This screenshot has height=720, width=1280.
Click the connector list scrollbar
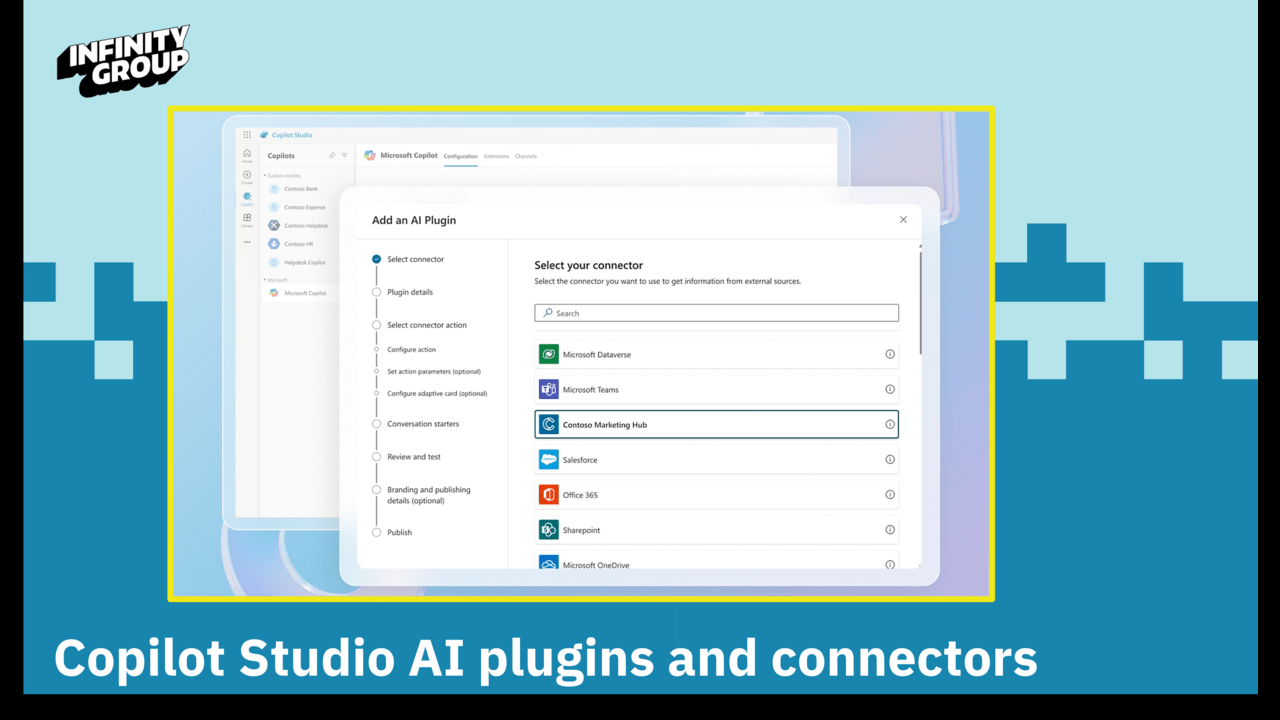920,303
